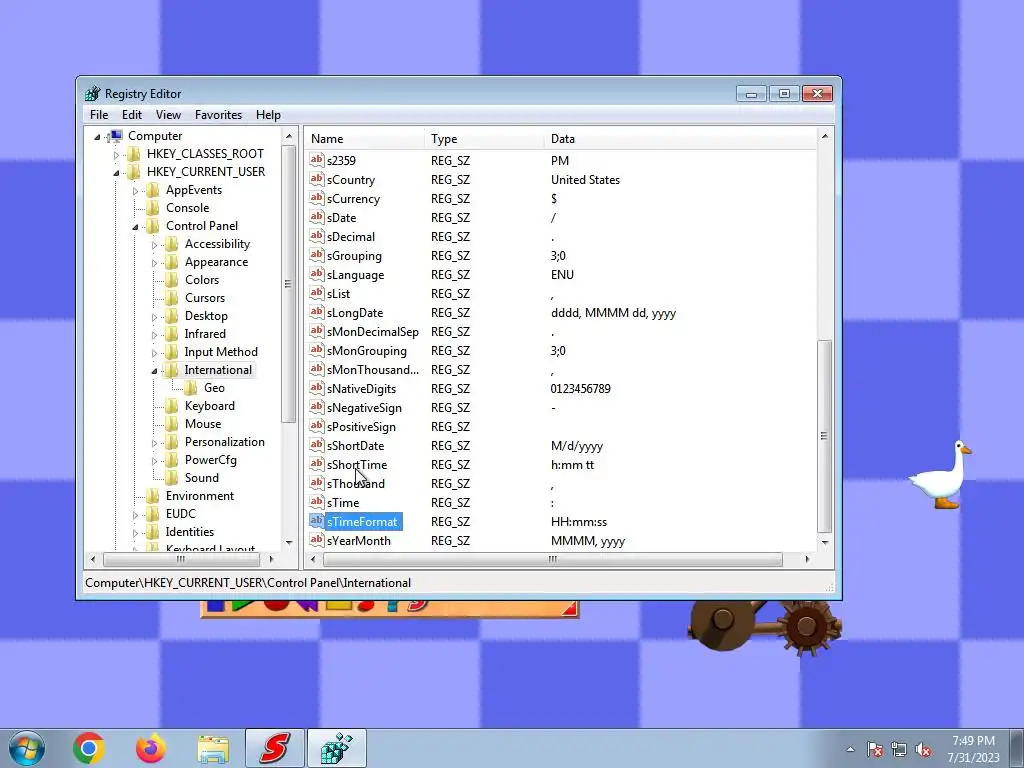Select the Geo subkey folder icon
Viewport: 1024px width, 768px height.
click(191, 388)
